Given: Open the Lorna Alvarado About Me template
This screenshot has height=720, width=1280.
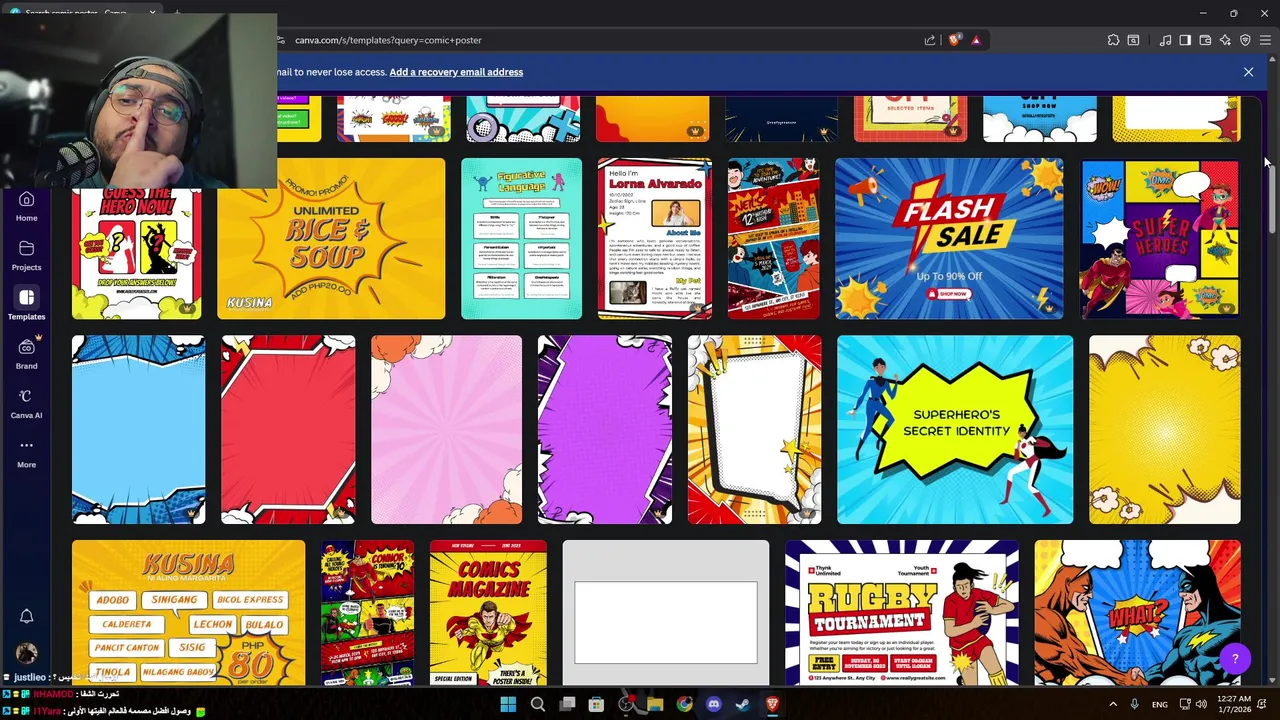Looking at the screenshot, I should 655,238.
